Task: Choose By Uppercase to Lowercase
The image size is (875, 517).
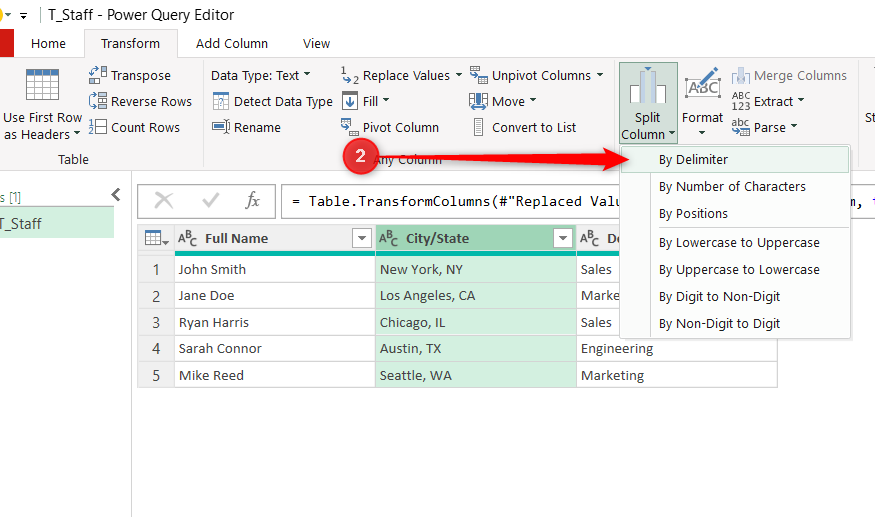Action: coord(735,270)
